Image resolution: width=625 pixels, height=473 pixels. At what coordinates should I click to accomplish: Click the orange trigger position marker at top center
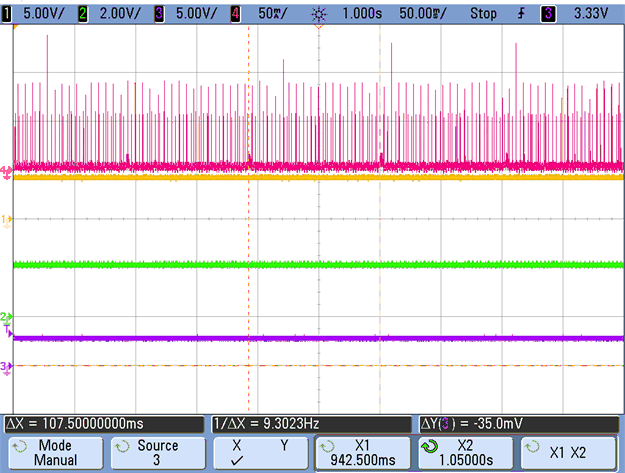click(318, 26)
